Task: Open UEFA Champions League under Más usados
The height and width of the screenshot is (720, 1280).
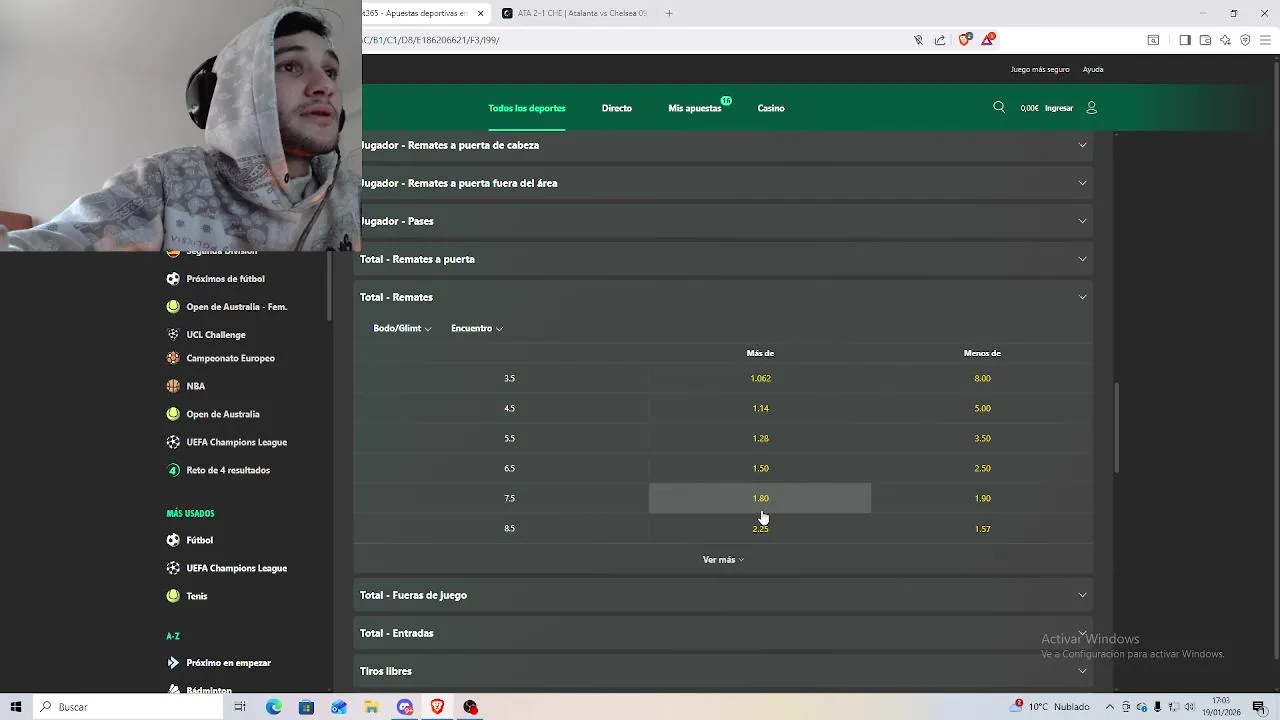Action: [236, 568]
